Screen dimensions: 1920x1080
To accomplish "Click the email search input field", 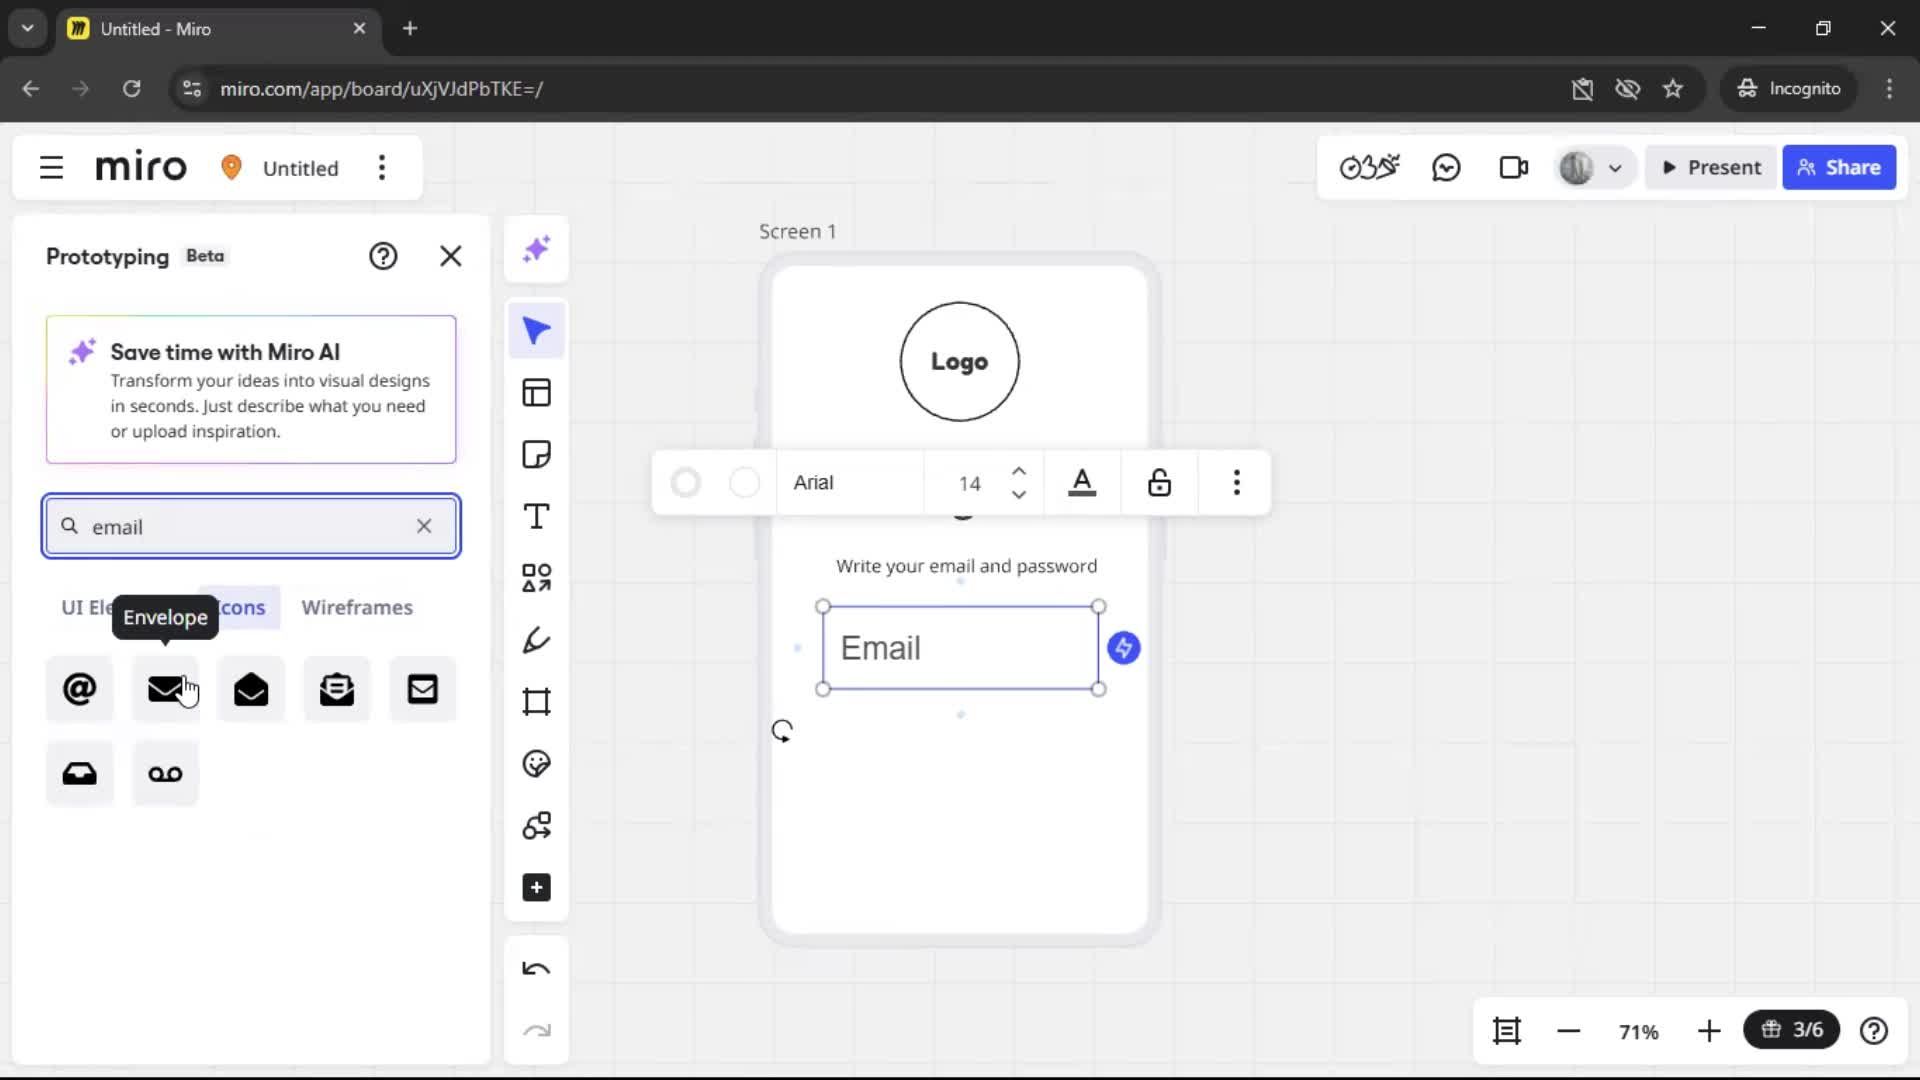I will [250, 526].
